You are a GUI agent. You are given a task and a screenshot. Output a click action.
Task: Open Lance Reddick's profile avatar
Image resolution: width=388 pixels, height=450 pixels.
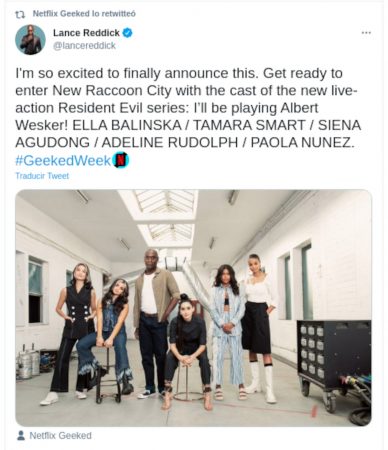tap(30, 40)
